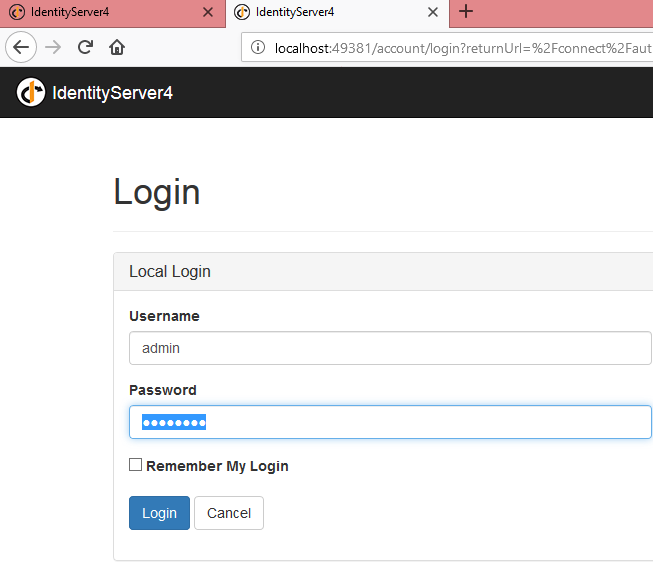The width and height of the screenshot is (653, 572).
Task: Reload the page with the refresh icon
Action: pyautogui.click(x=85, y=47)
